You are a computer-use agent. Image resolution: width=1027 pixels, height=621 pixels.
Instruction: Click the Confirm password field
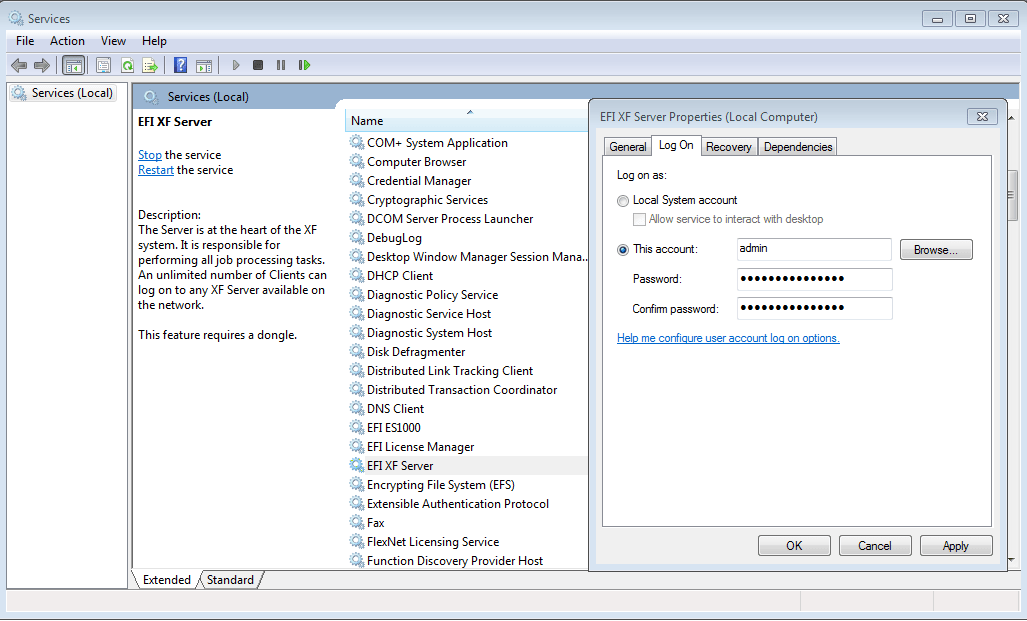pos(814,309)
